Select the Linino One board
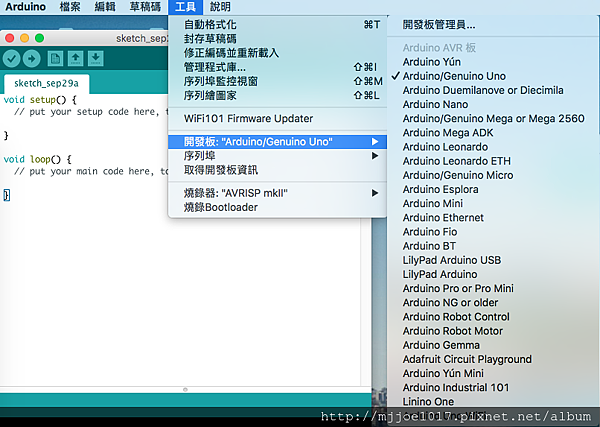Image resolution: width=600 pixels, height=427 pixels. coord(493,401)
